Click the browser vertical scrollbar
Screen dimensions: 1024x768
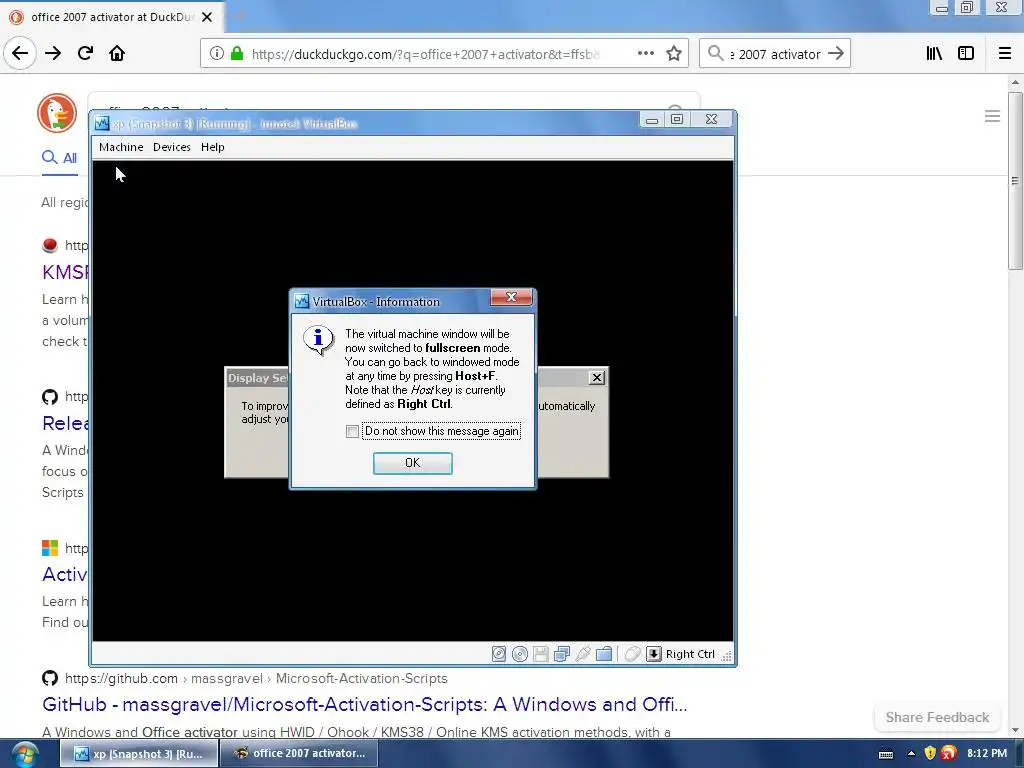click(1015, 181)
